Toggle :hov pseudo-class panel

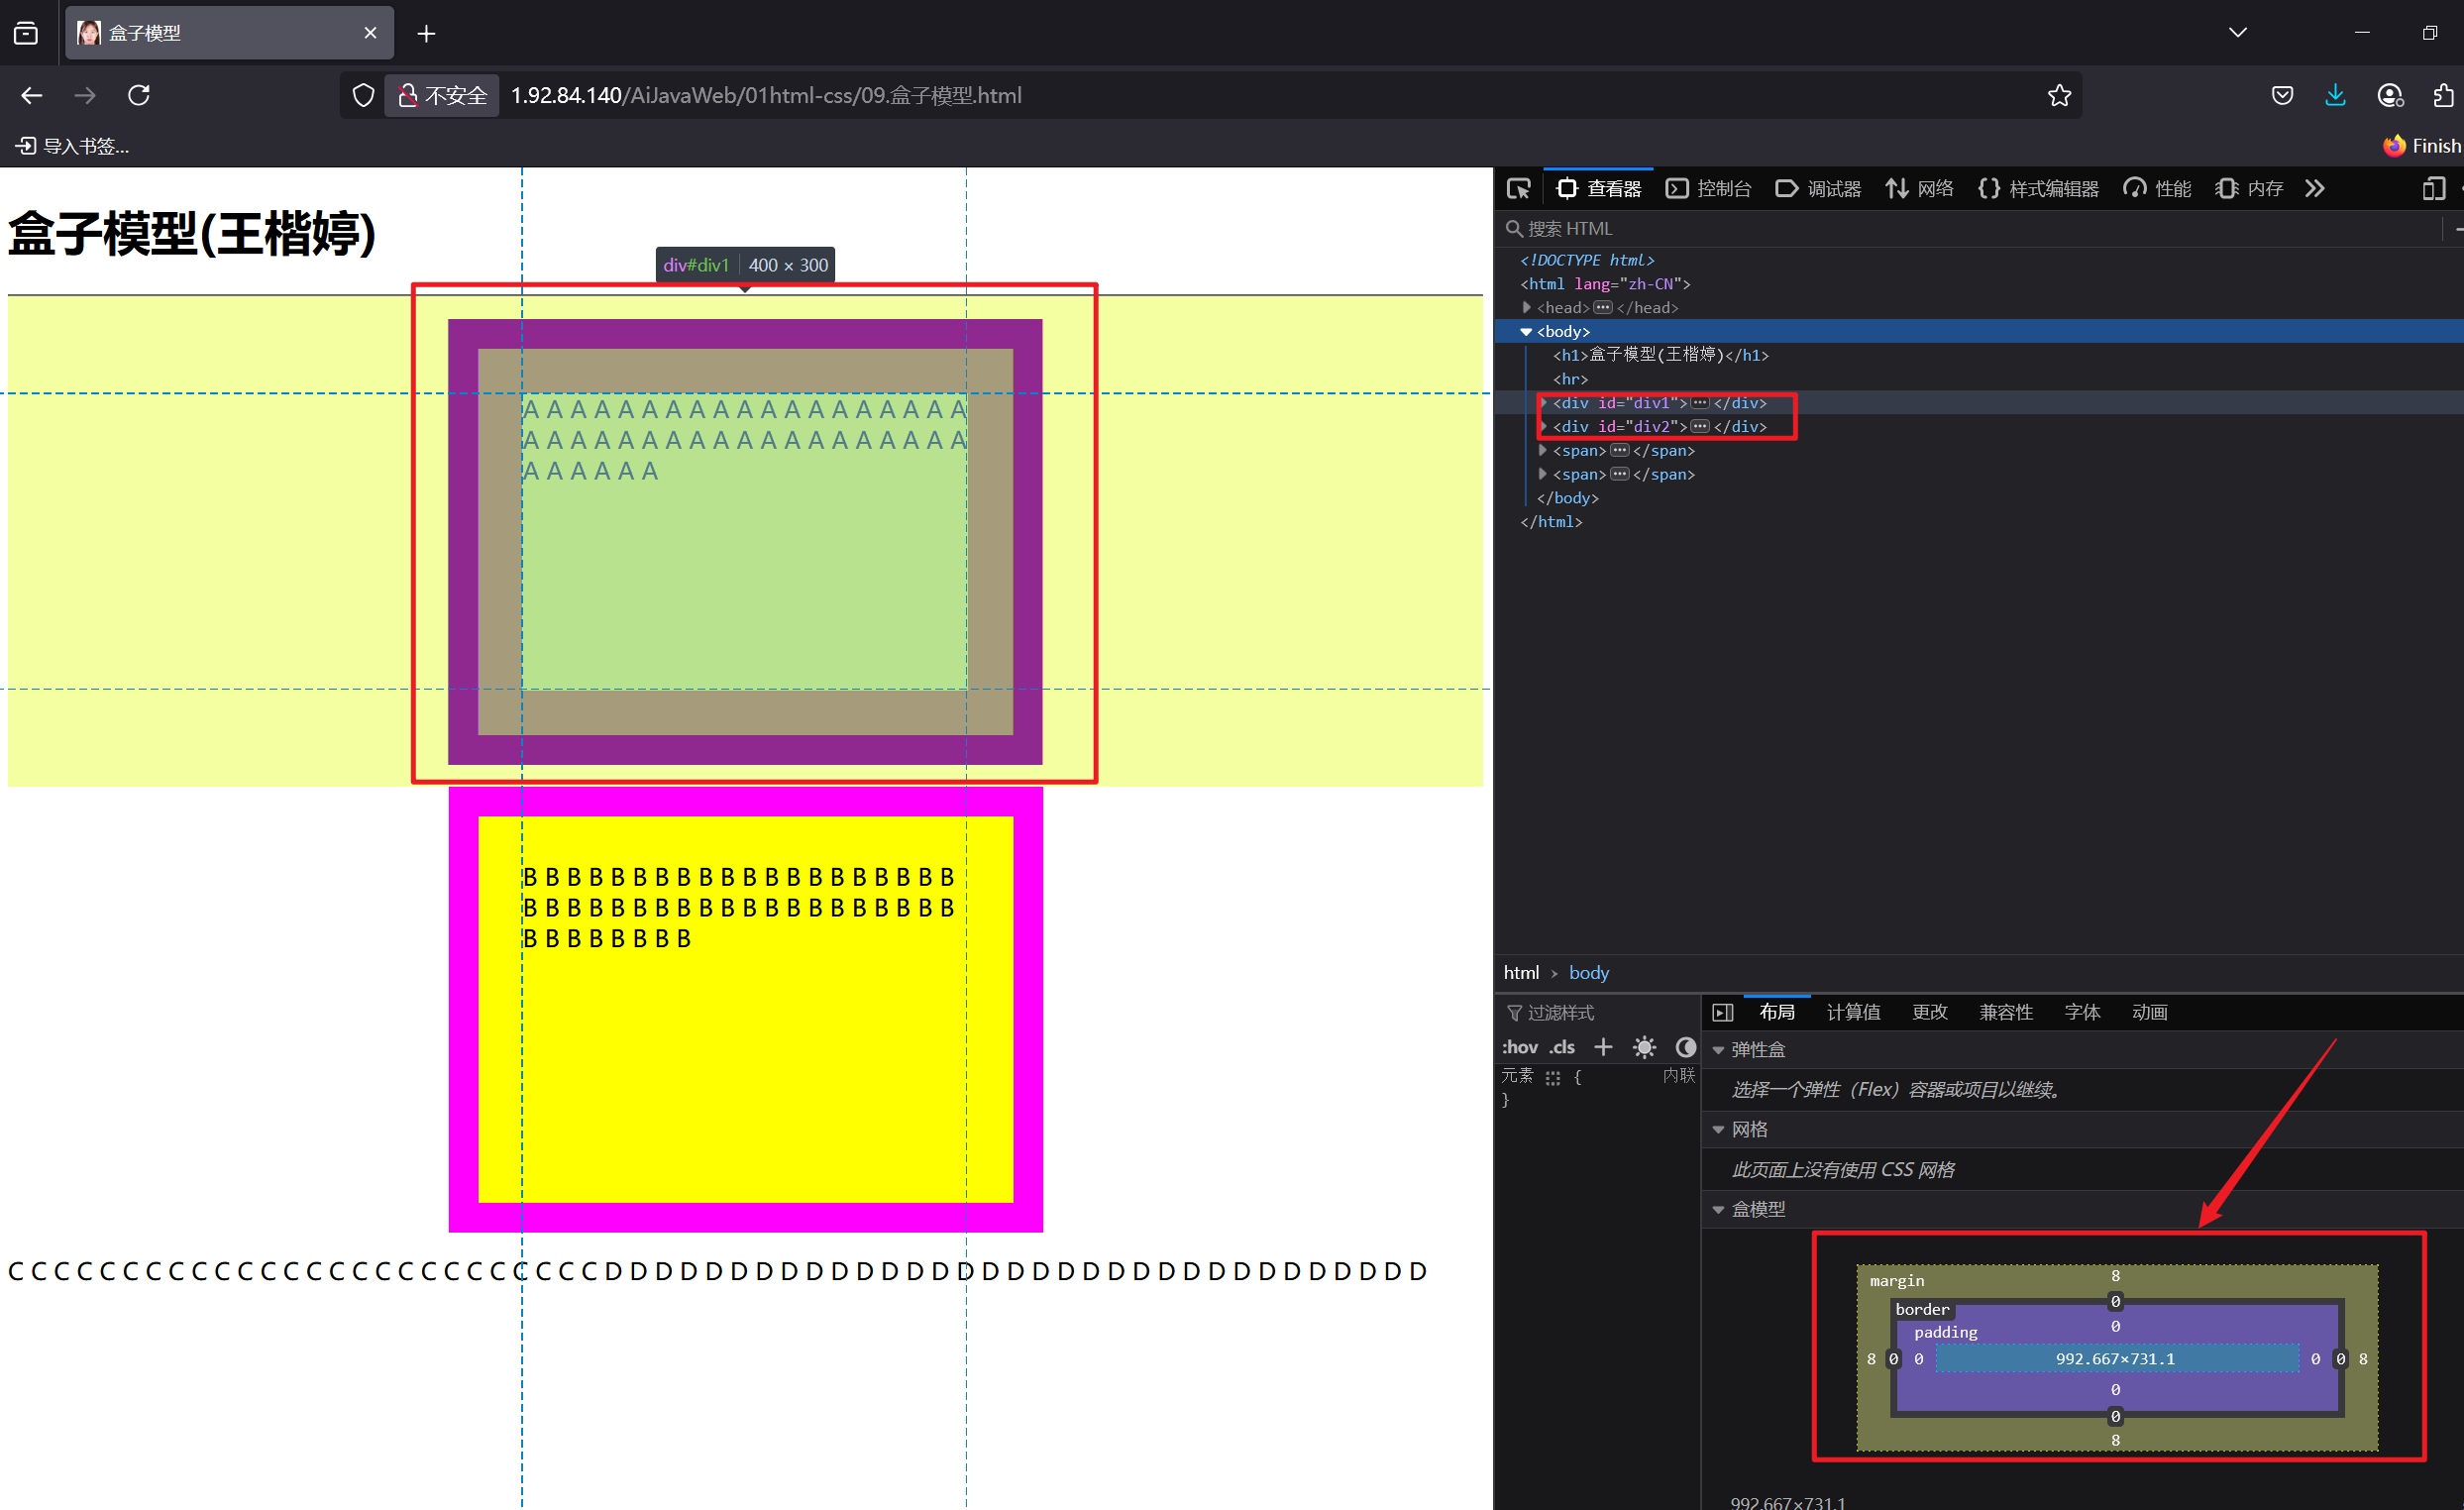1519,1047
